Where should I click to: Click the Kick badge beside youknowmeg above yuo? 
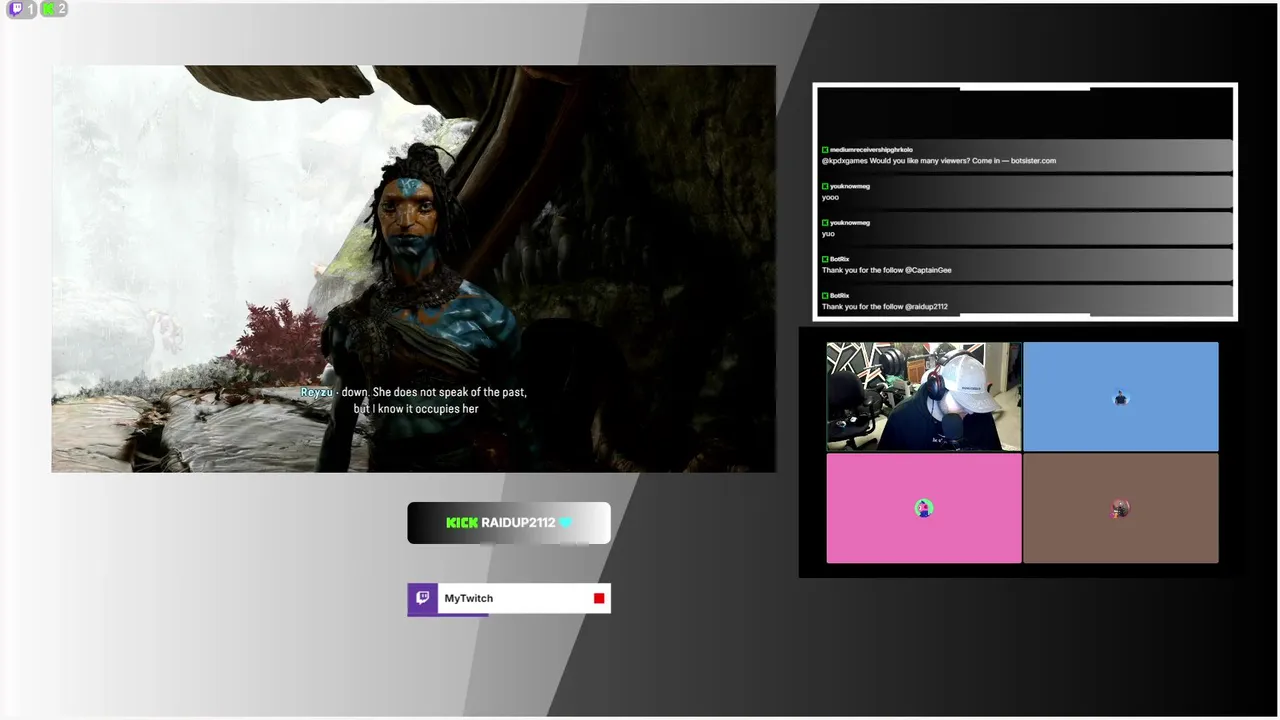pos(825,222)
